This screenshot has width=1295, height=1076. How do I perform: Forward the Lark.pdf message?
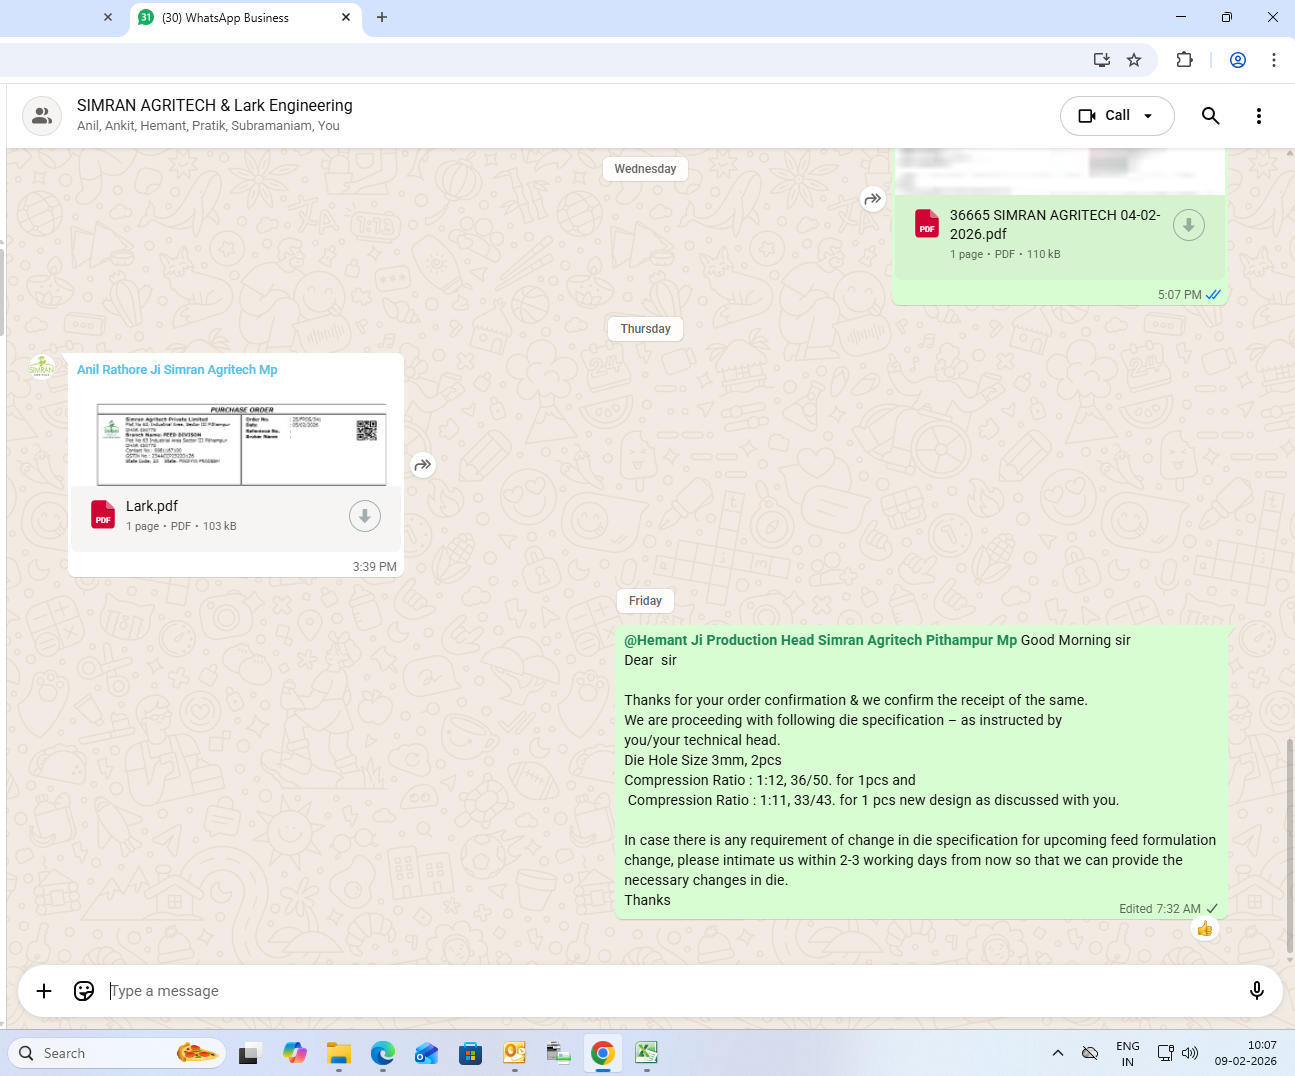pos(423,465)
